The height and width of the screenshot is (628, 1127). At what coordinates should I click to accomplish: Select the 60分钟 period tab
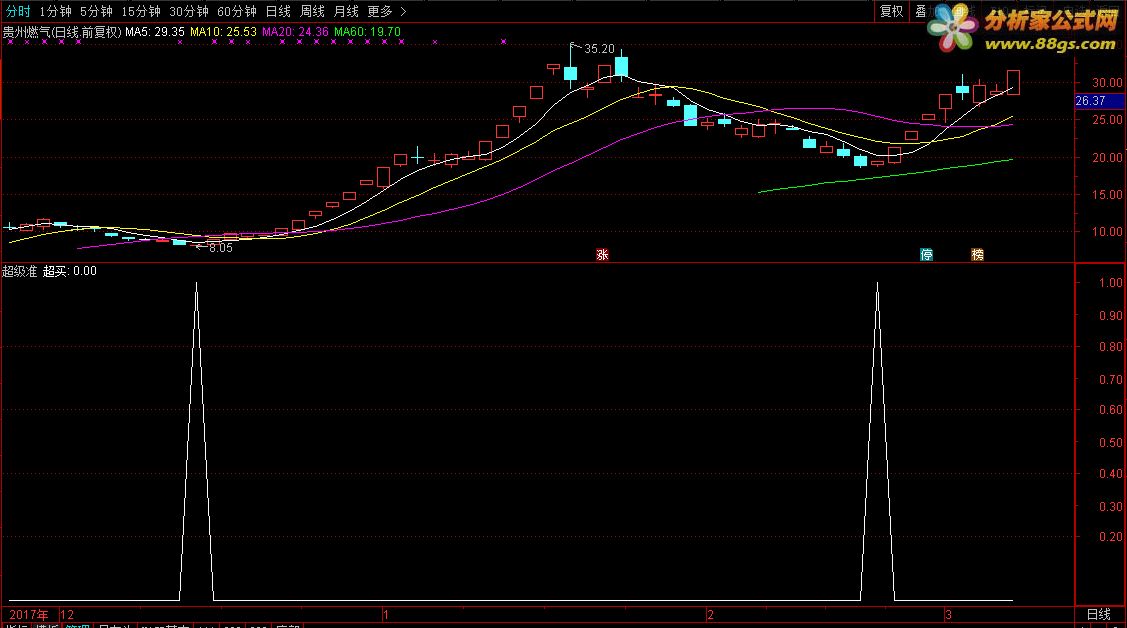pos(237,11)
